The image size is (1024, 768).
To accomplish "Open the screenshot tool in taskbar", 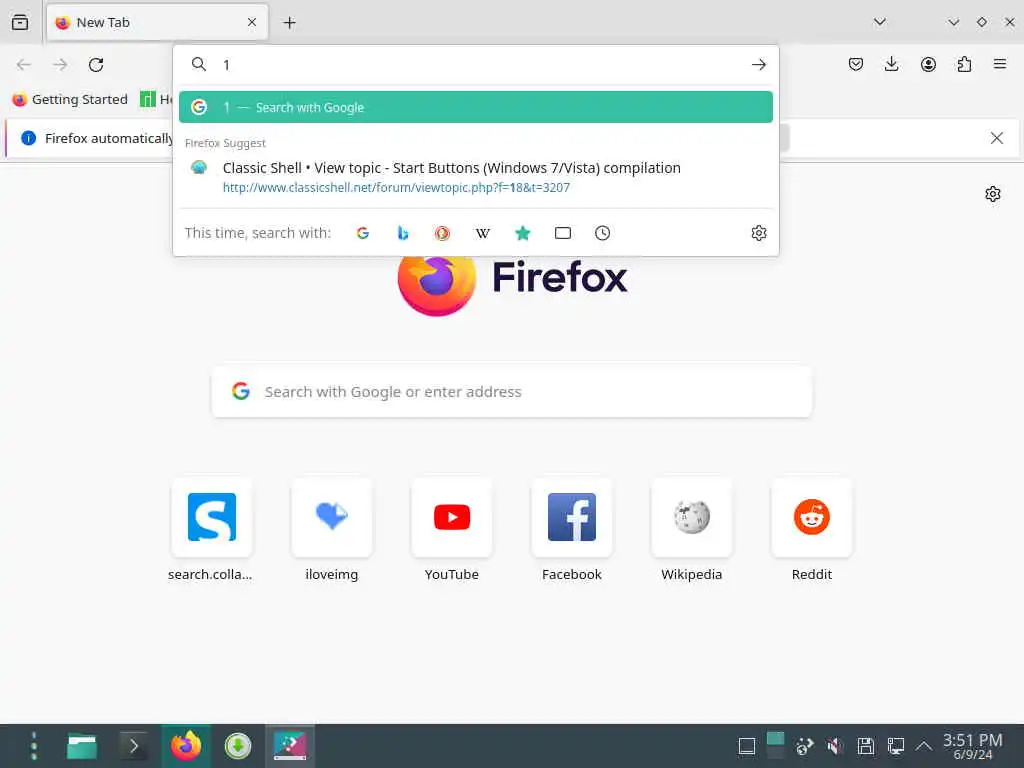I will [290, 746].
